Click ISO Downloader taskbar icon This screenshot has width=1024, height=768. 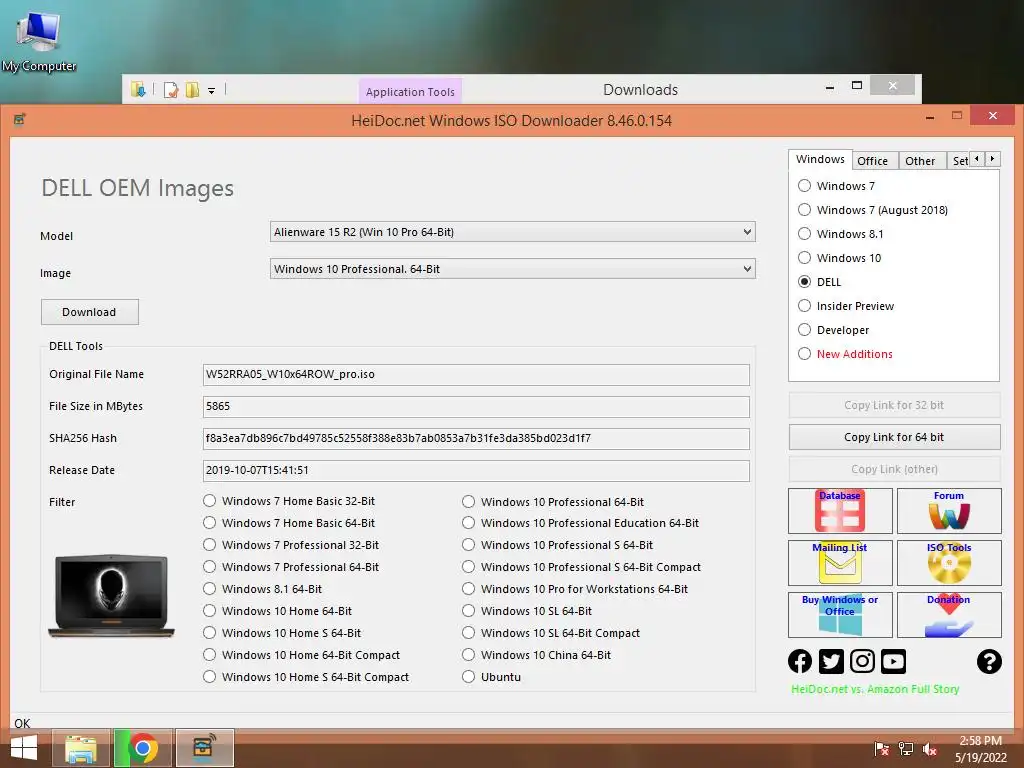[204, 748]
